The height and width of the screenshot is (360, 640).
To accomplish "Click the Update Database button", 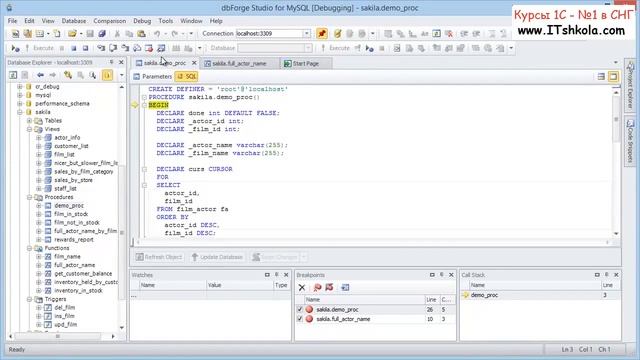I will [x=218, y=257].
